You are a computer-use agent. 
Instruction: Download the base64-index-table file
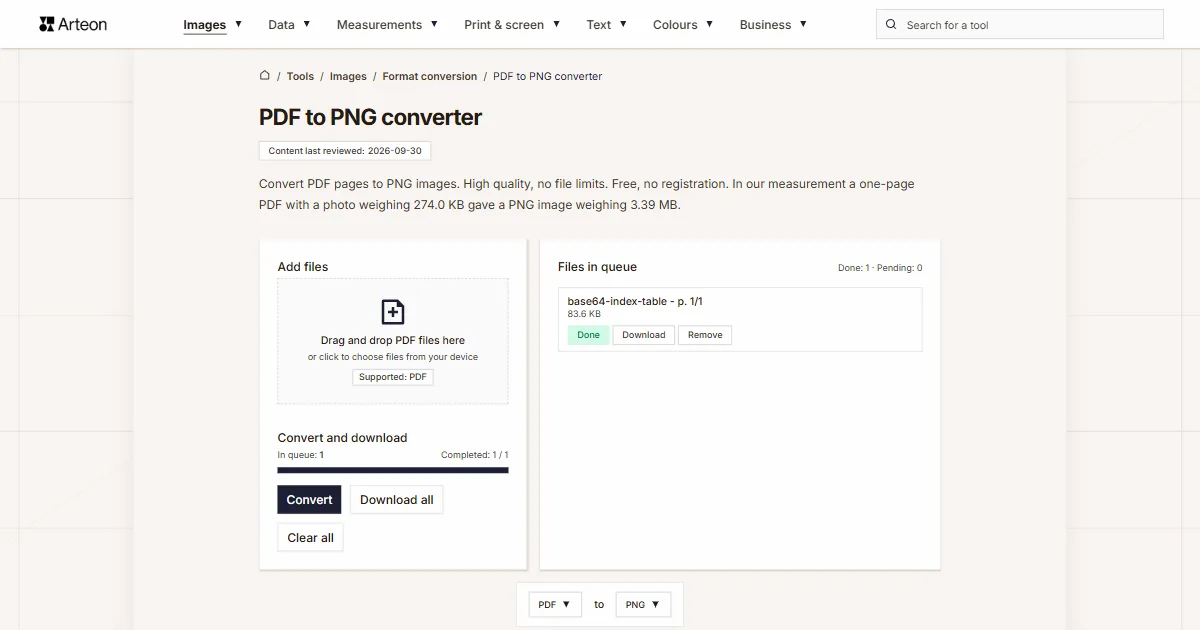pyautogui.click(x=644, y=335)
